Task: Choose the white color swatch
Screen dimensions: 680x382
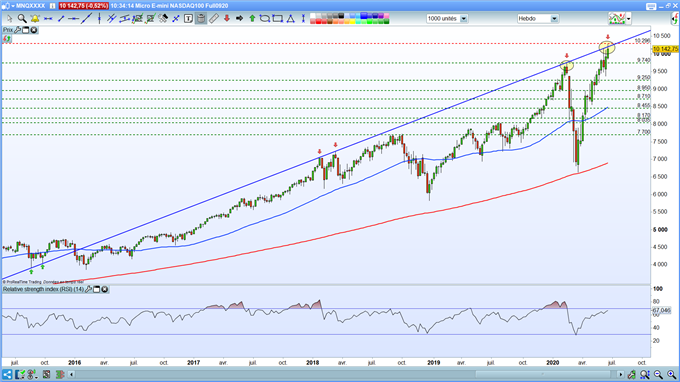Action: (313, 16)
